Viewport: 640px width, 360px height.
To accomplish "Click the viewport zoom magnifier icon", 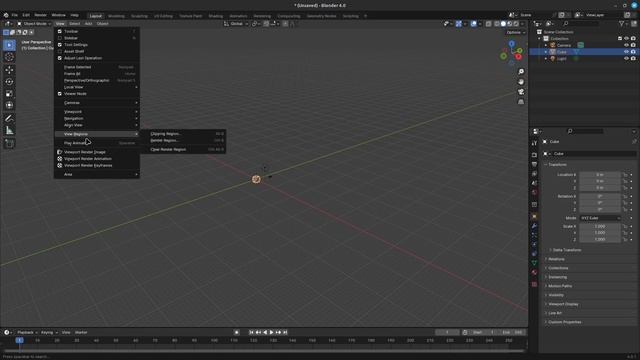I will [521, 71].
